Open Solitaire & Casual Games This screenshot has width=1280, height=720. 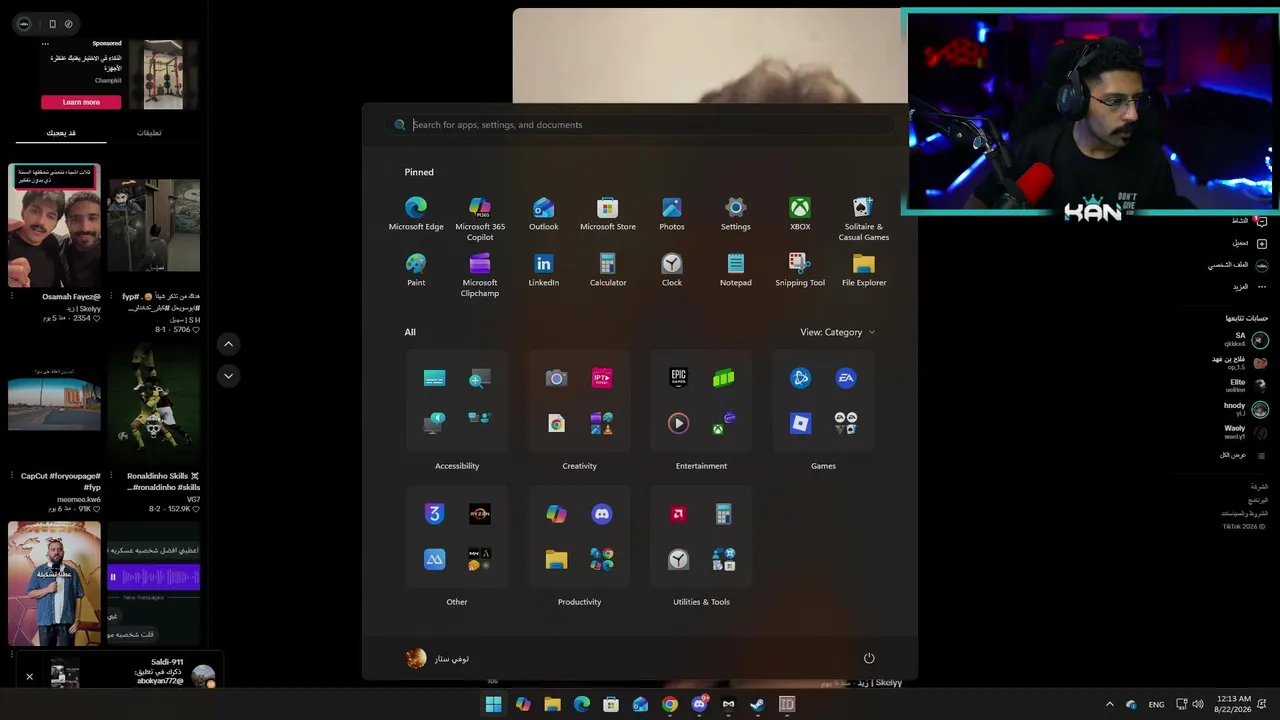[864, 219]
